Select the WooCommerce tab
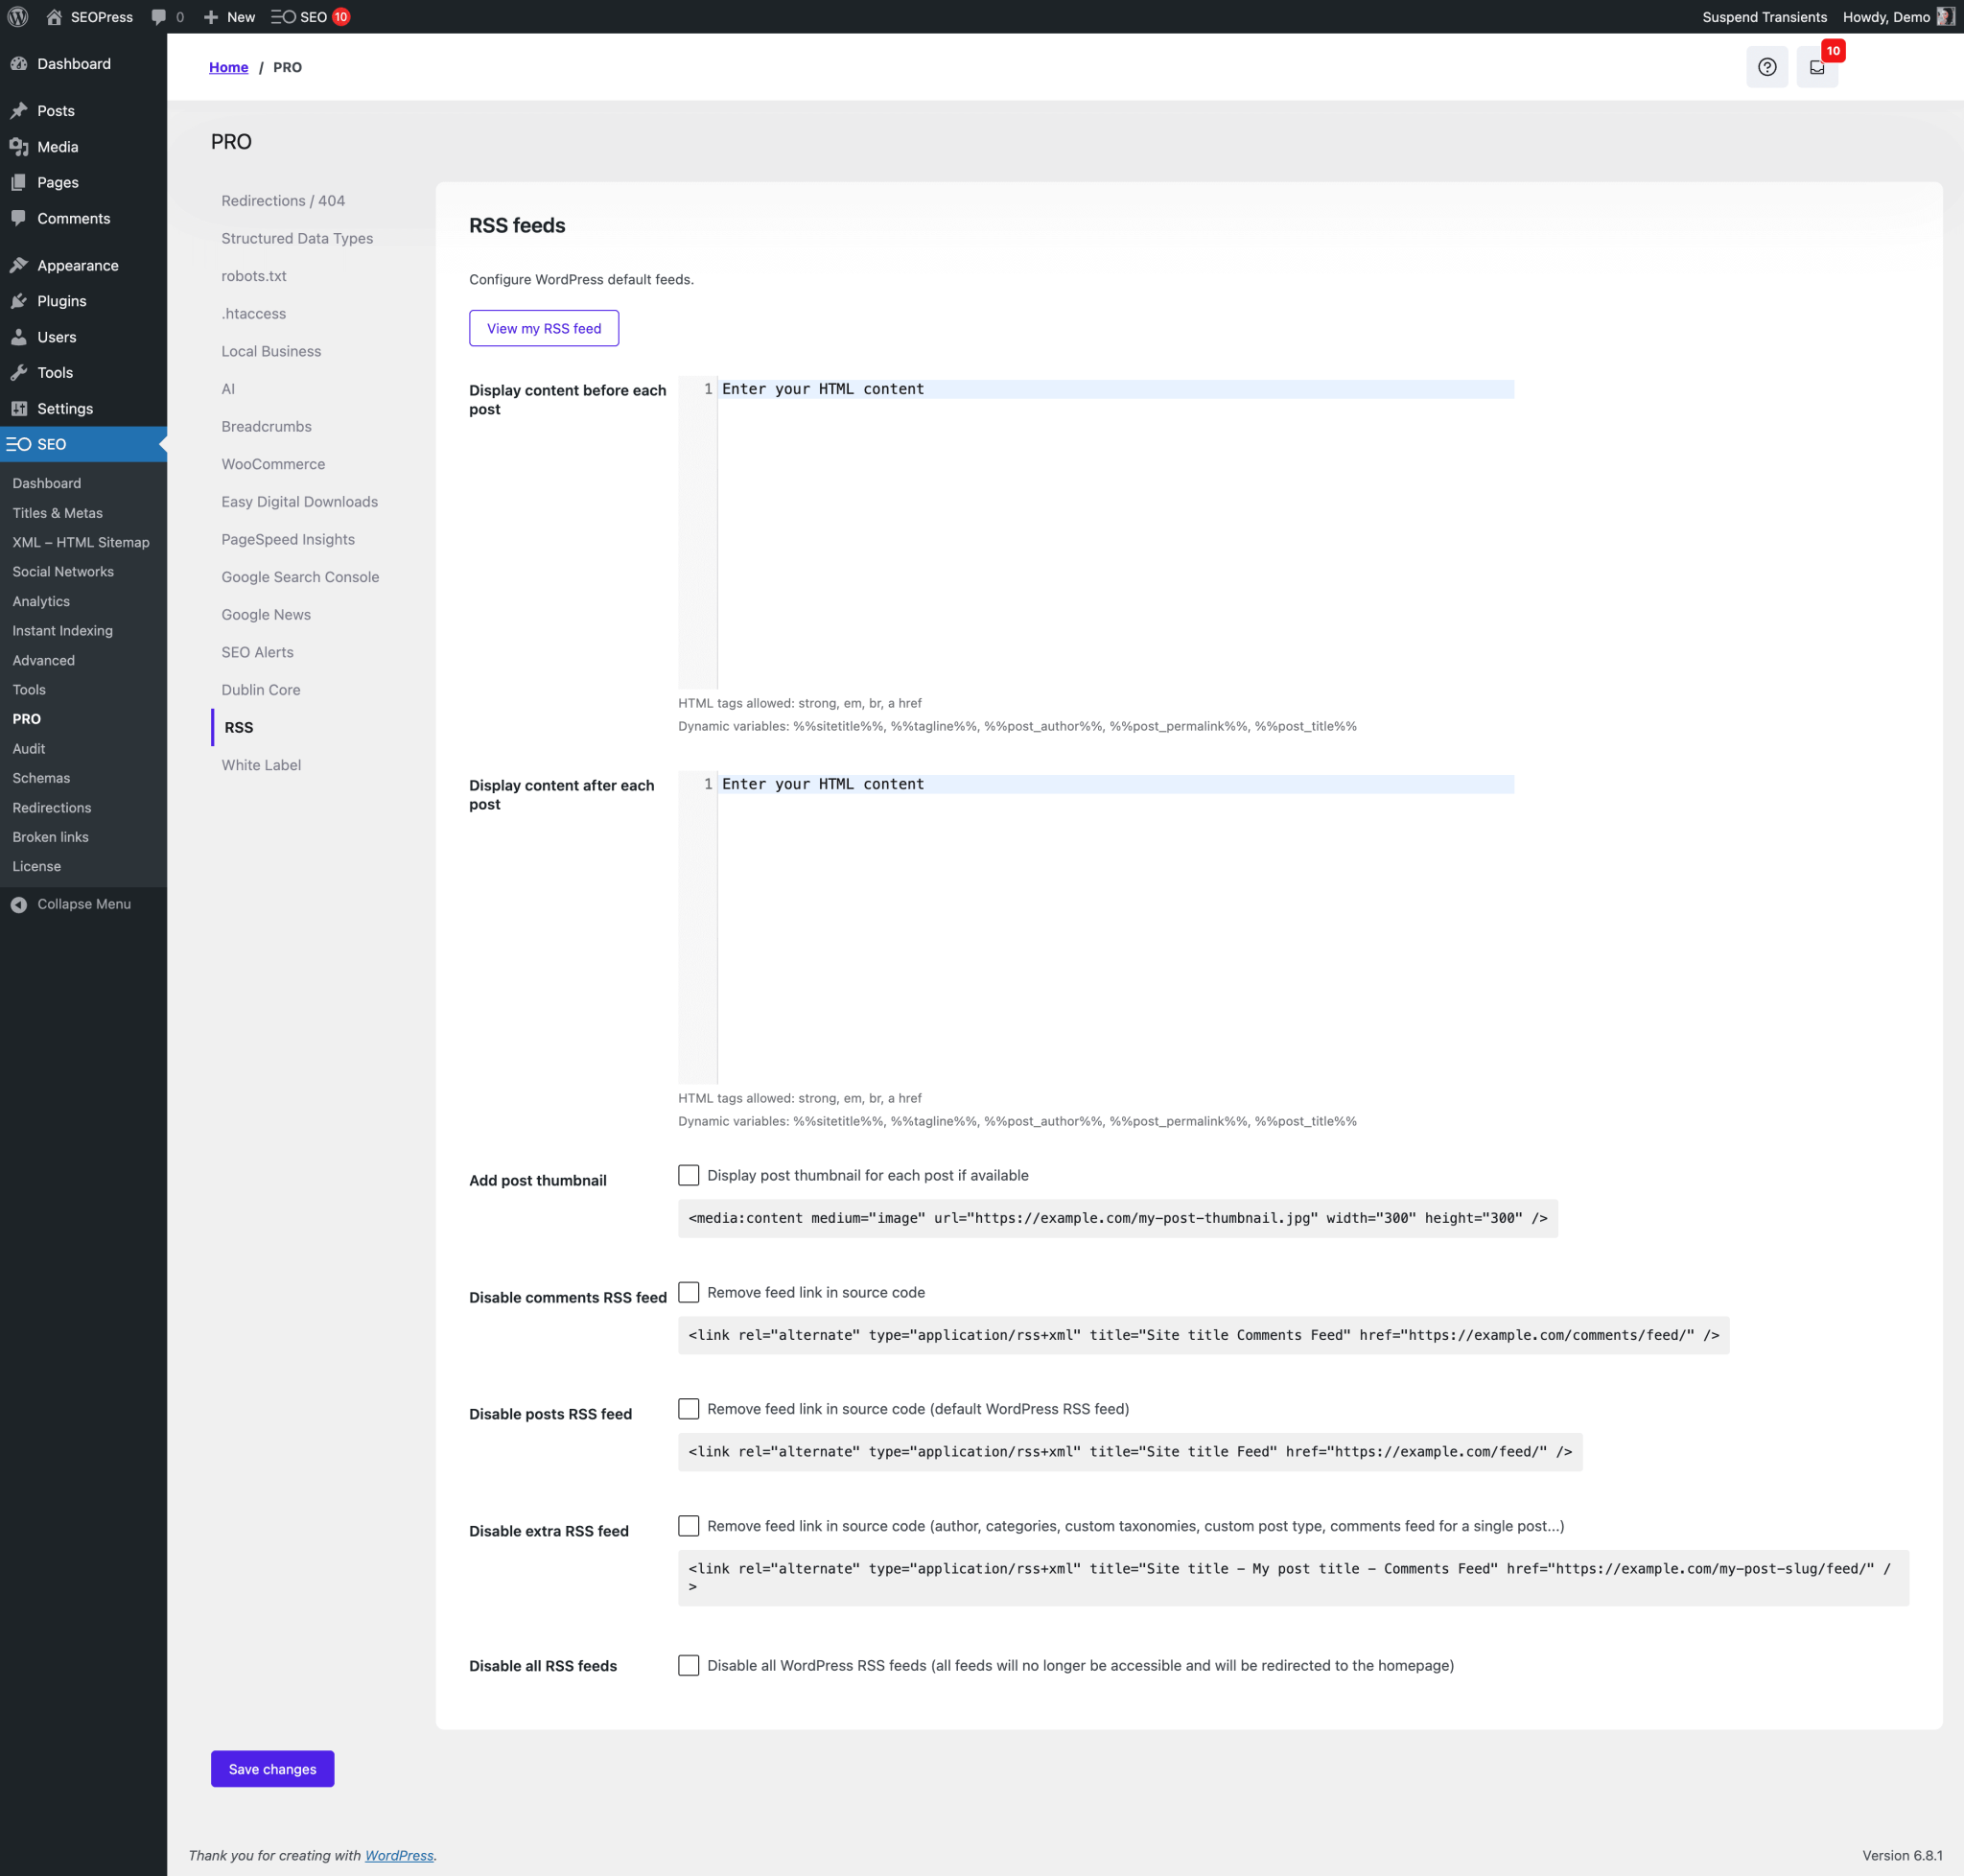Screen dimensions: 1964x1876 273,464
